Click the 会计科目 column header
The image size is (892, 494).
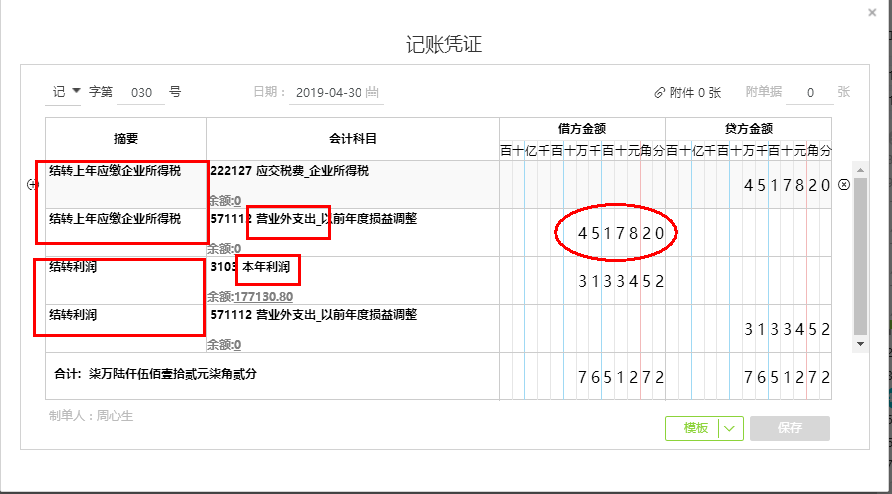click(353, 139)
